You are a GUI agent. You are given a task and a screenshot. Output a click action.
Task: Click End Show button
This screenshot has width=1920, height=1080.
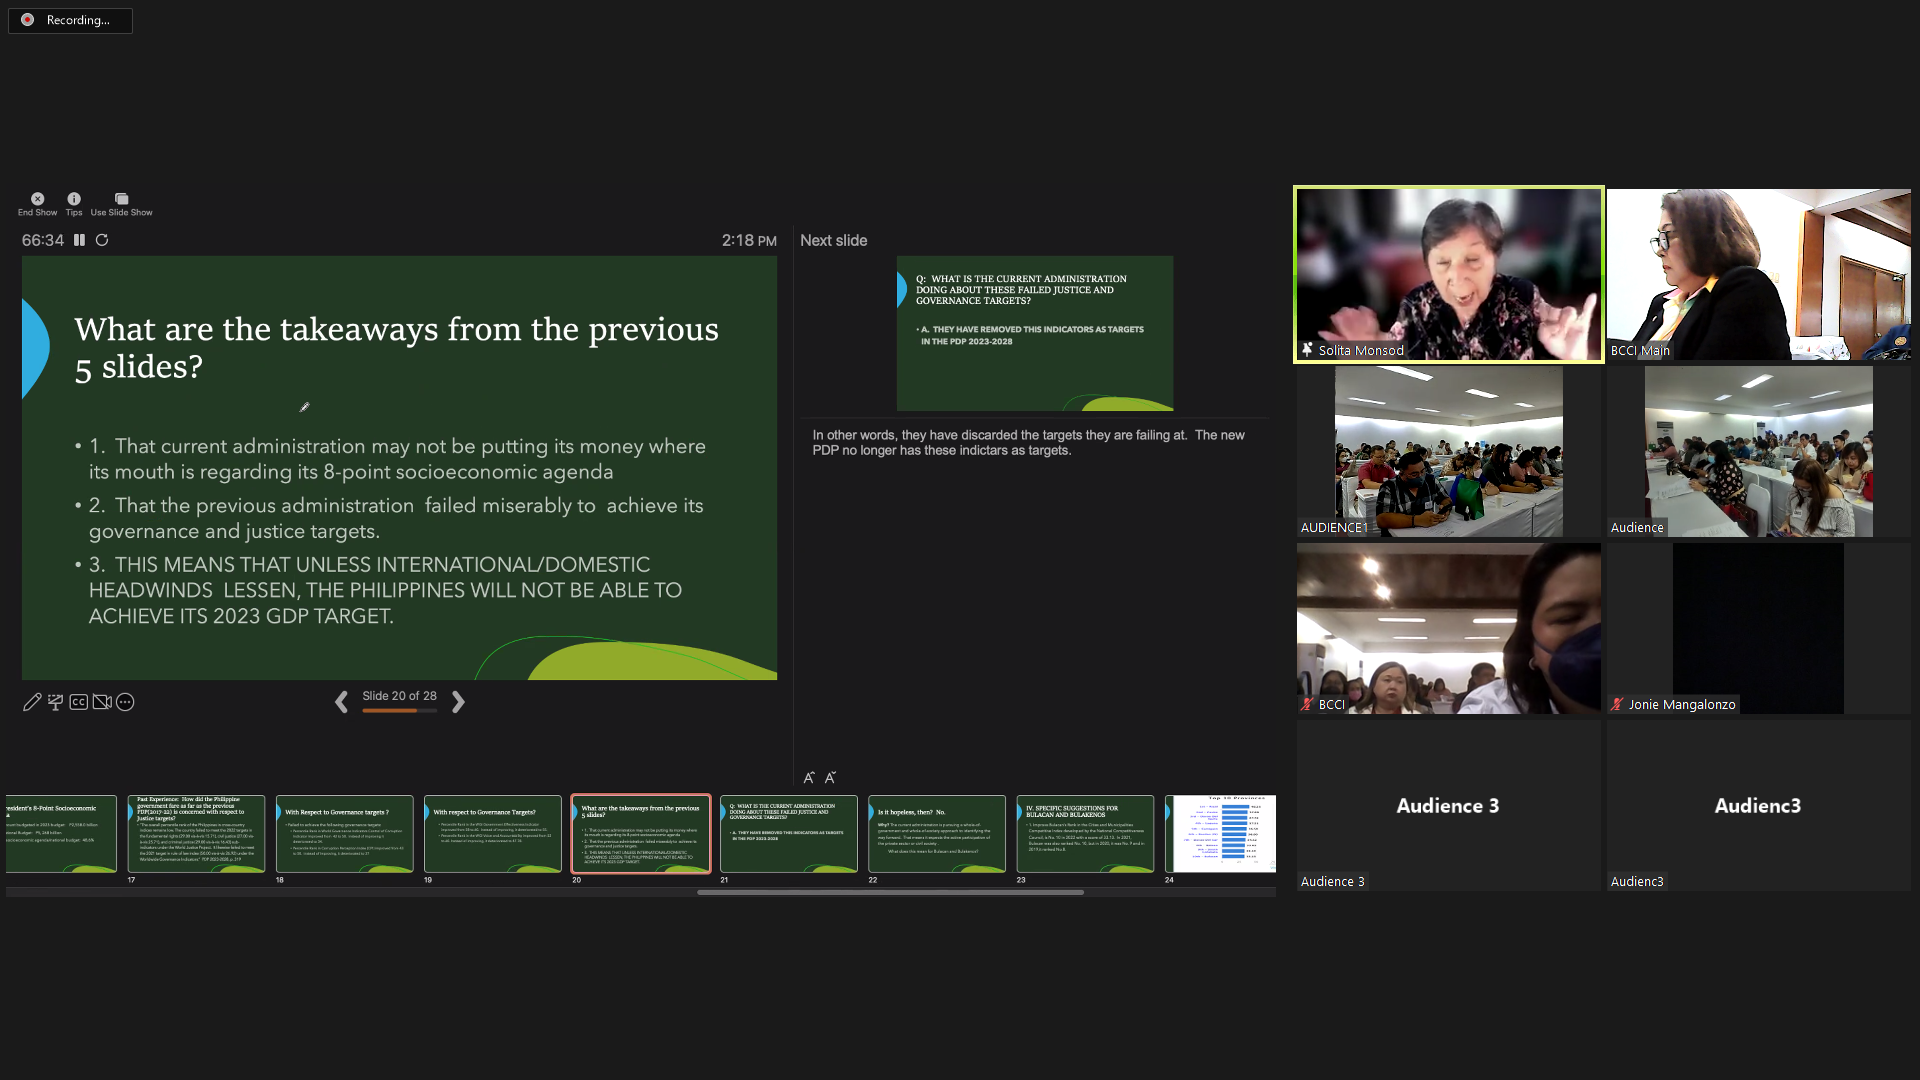tap(37, 204)
